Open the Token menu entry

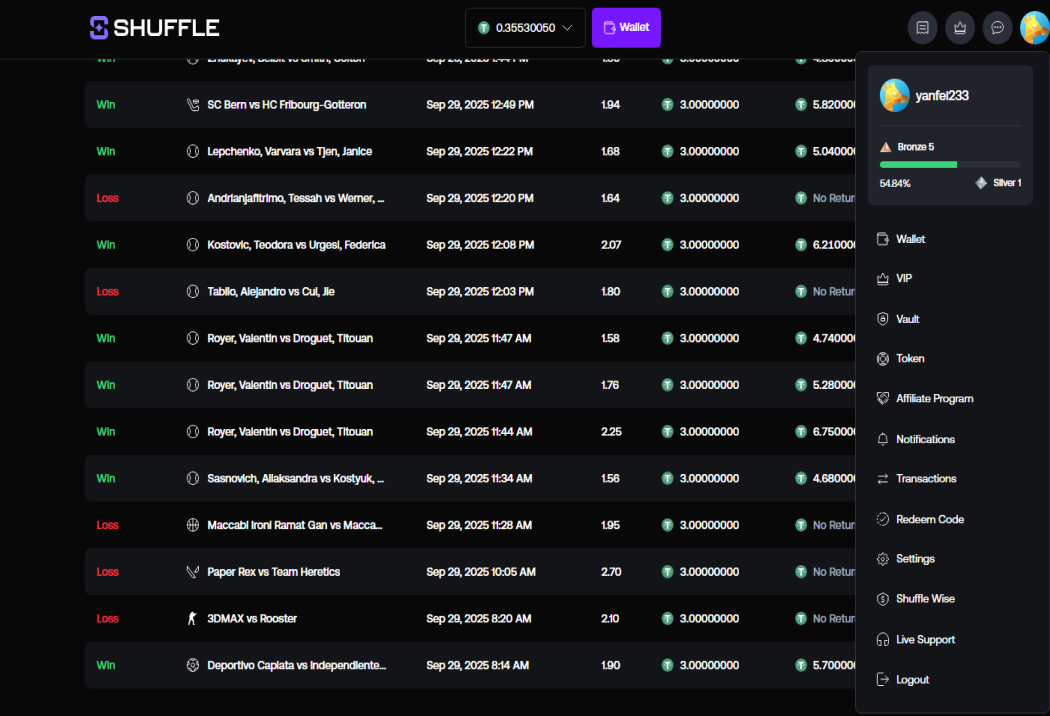[910, 359]
